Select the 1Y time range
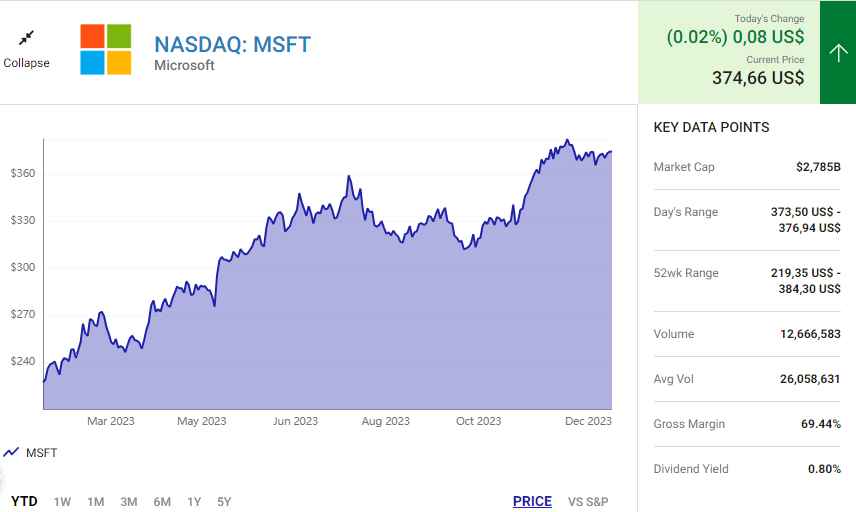The width and height of the screenshot is (856, 512). click(194, 501)
